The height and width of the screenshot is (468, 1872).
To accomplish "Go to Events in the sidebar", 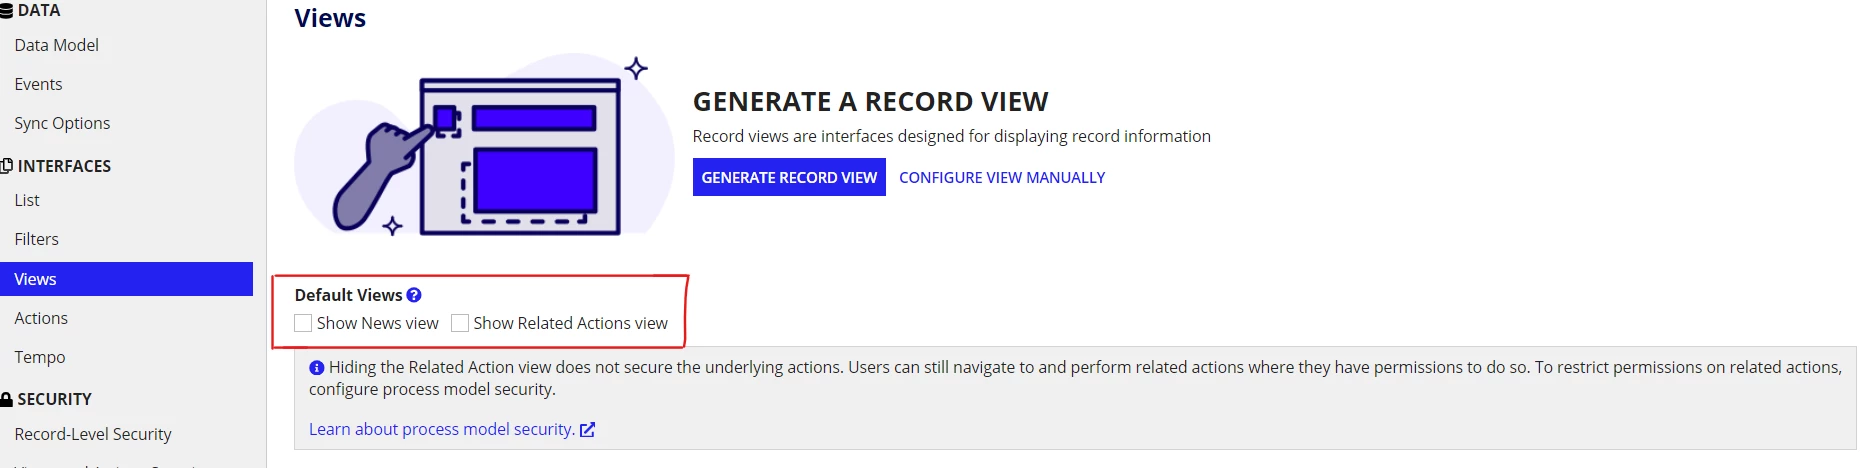I will 38,84.
